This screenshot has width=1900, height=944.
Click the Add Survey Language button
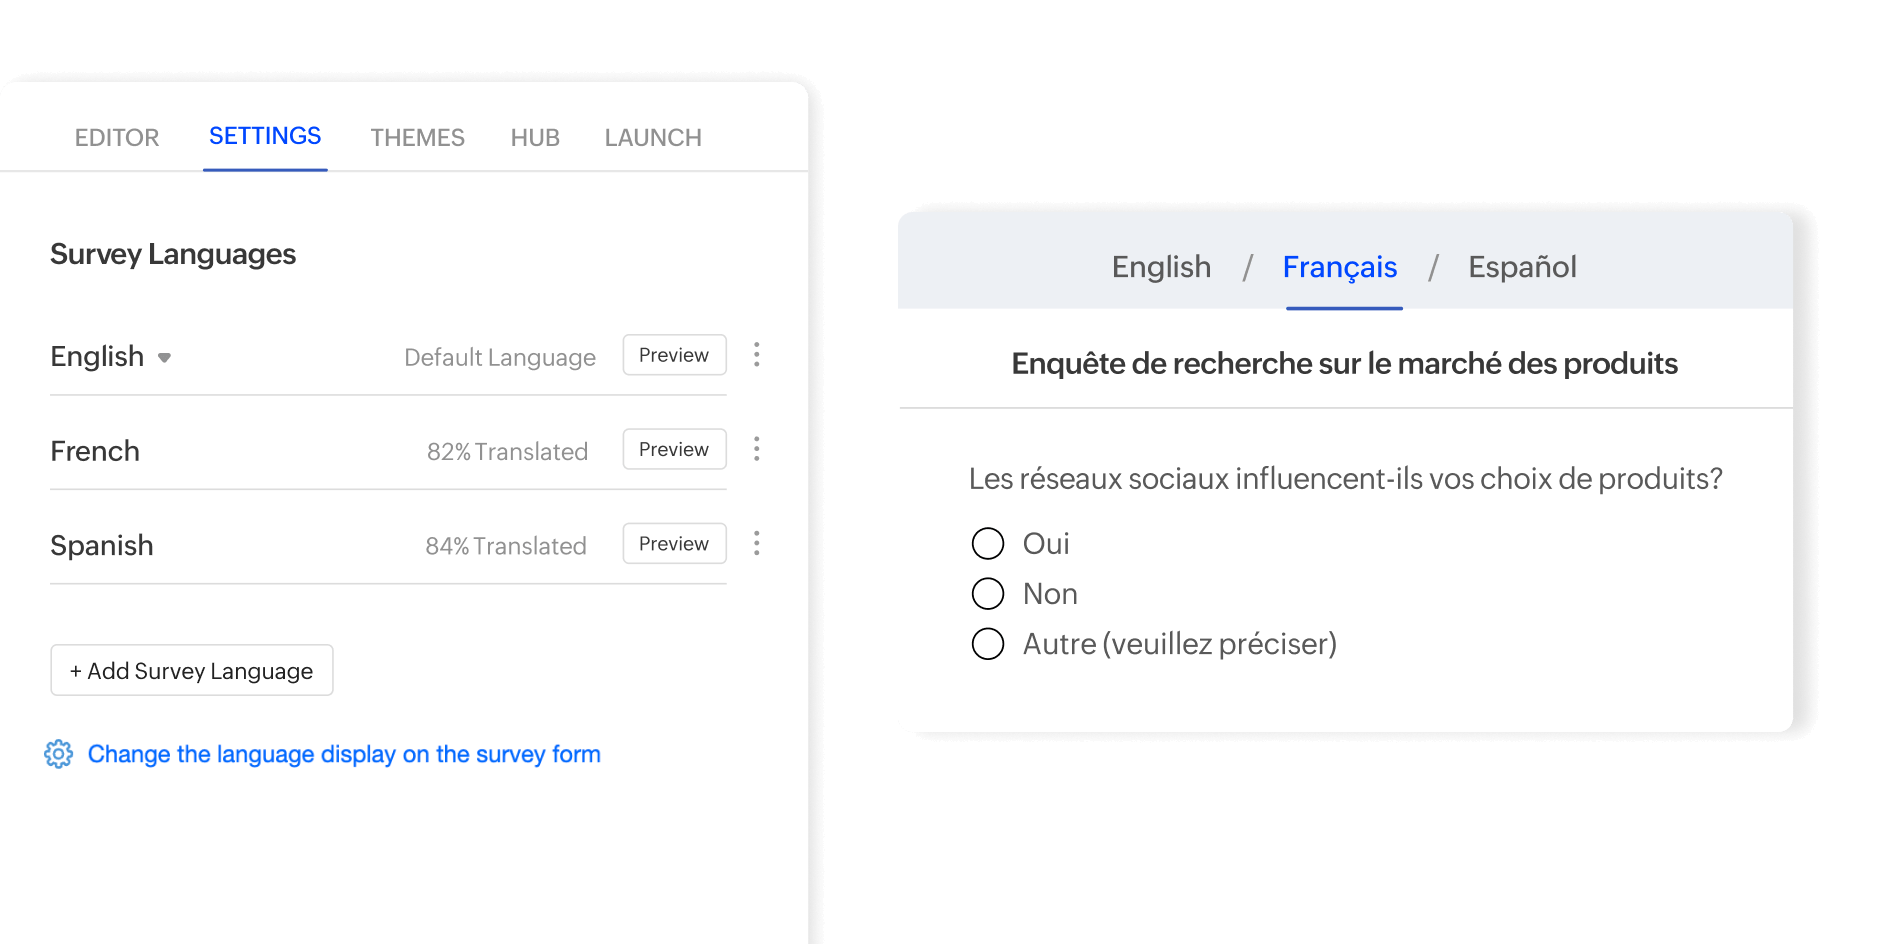pyautogui.click(x=191, y=670)
